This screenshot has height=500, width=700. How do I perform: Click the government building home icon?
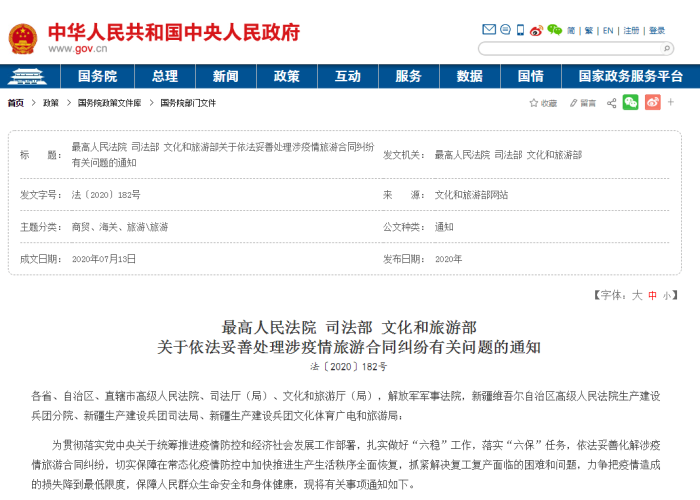[x=27, y=76]
